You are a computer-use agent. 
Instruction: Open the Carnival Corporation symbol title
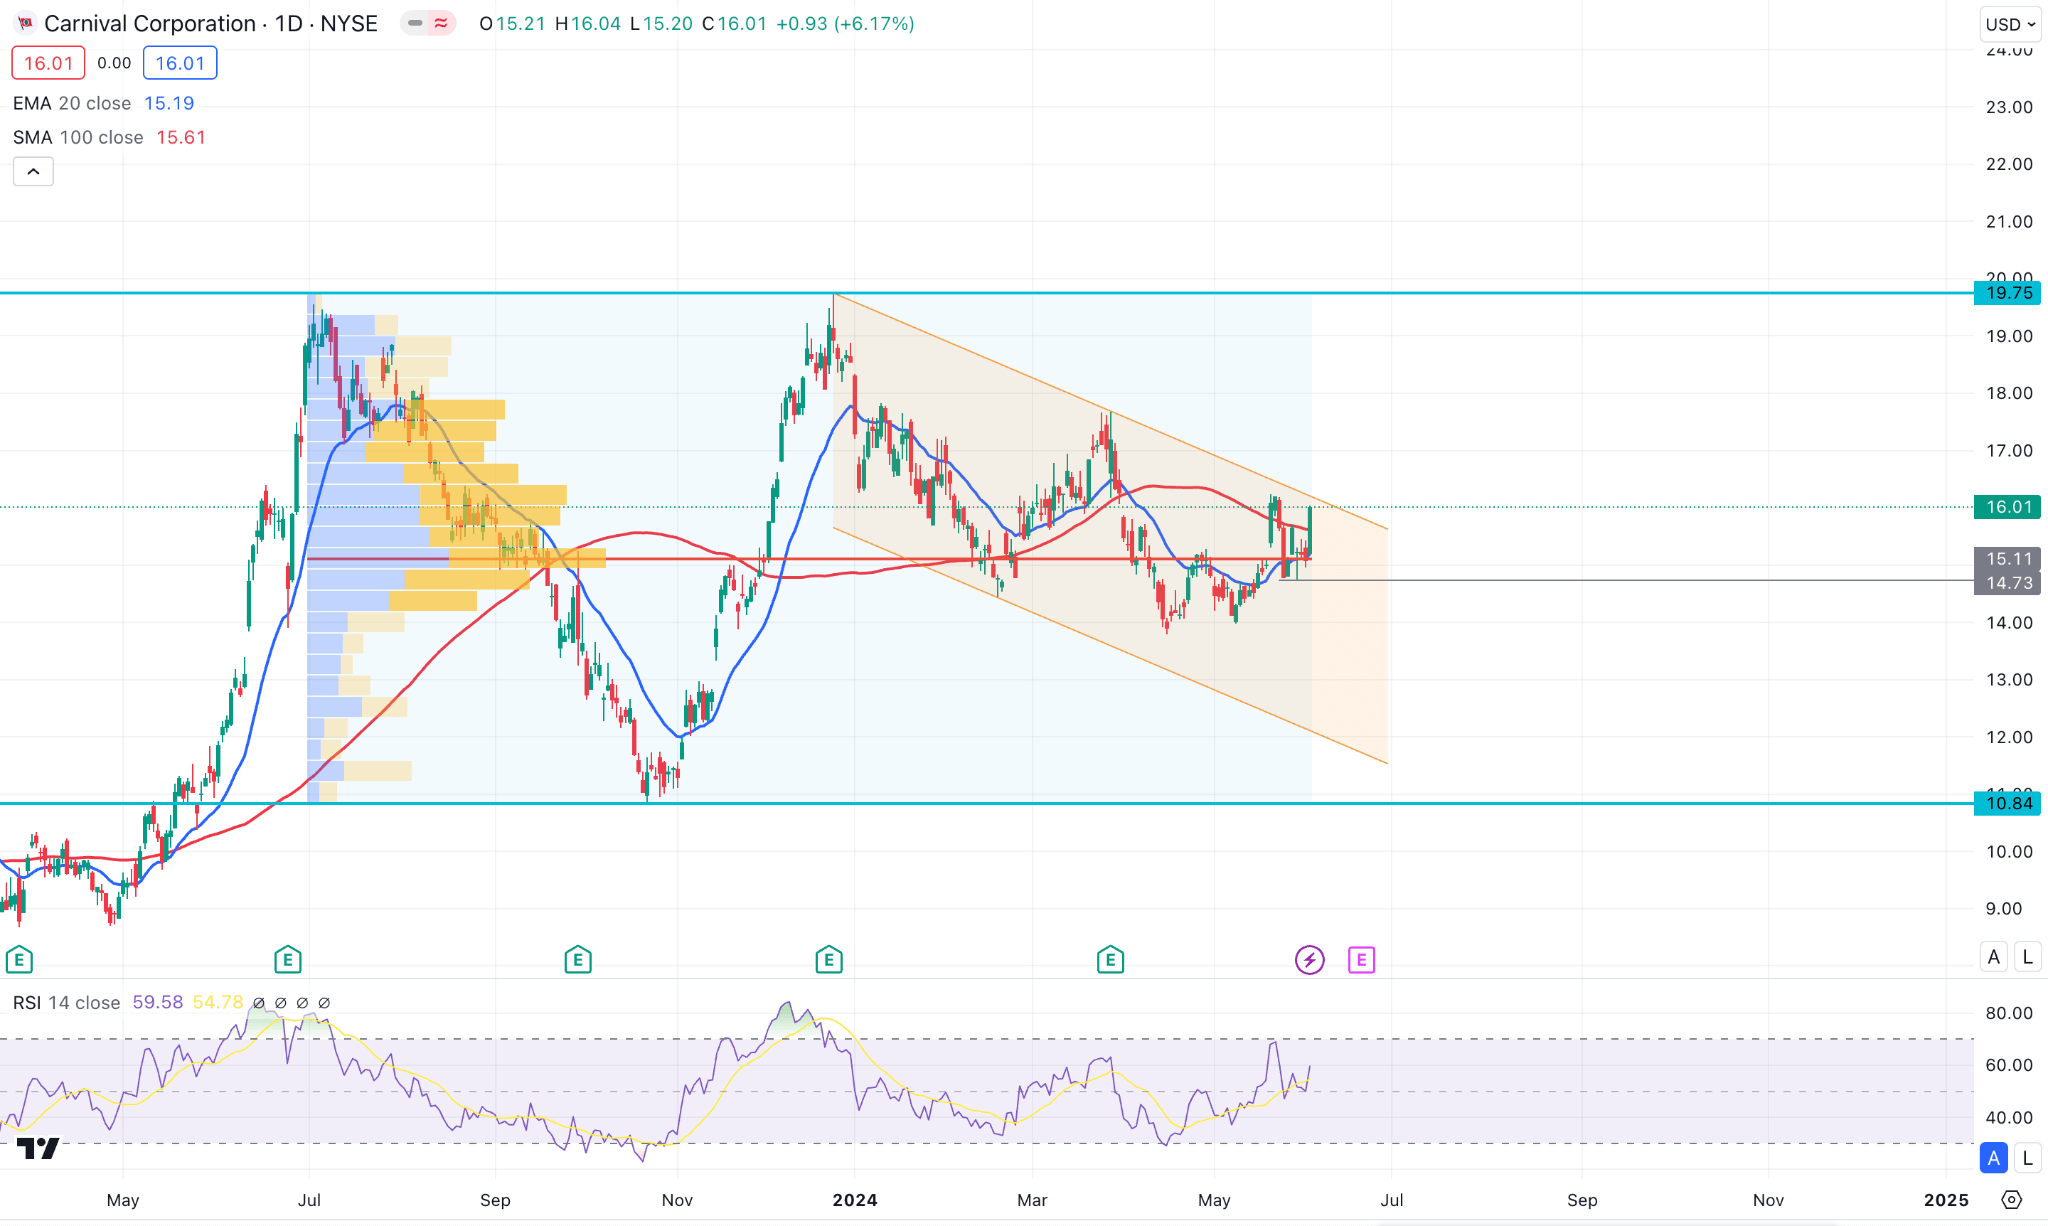pyautogui.click(x=211, y=23)
